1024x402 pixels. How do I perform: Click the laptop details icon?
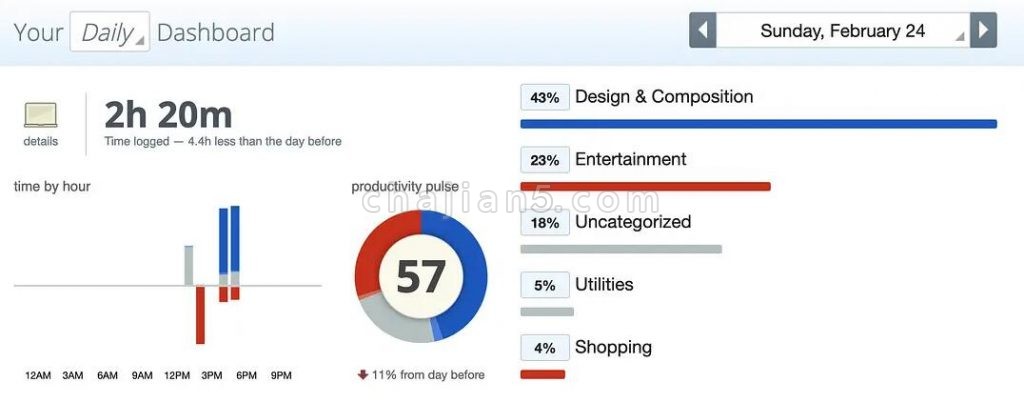point(41,115)
